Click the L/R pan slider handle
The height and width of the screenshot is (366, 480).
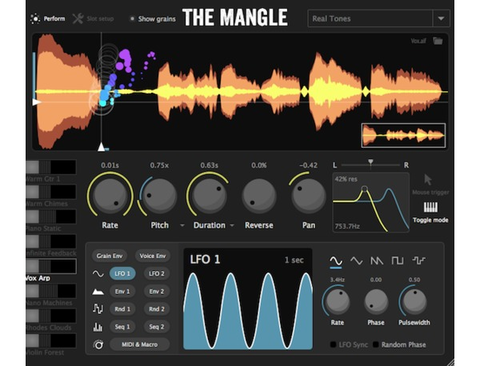370,162
